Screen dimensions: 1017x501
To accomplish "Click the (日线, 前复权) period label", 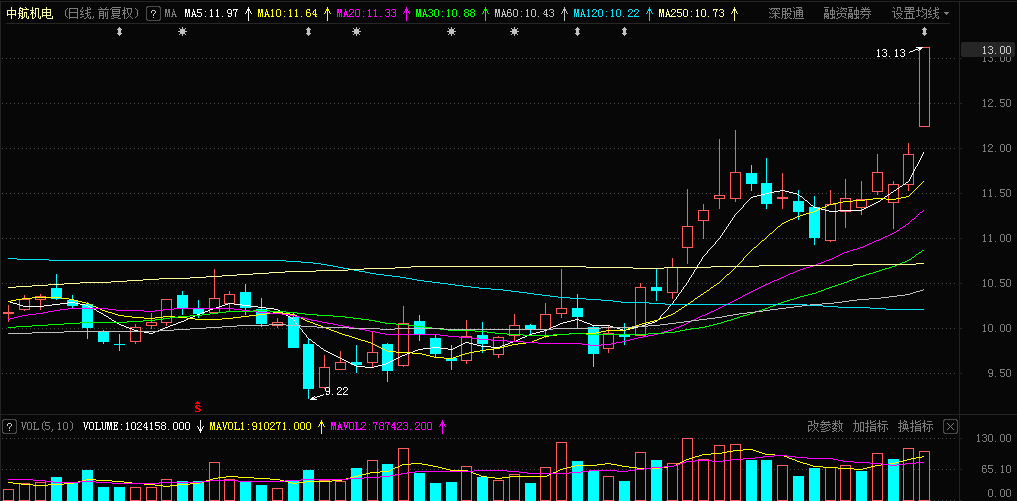I will coord(103,13).
